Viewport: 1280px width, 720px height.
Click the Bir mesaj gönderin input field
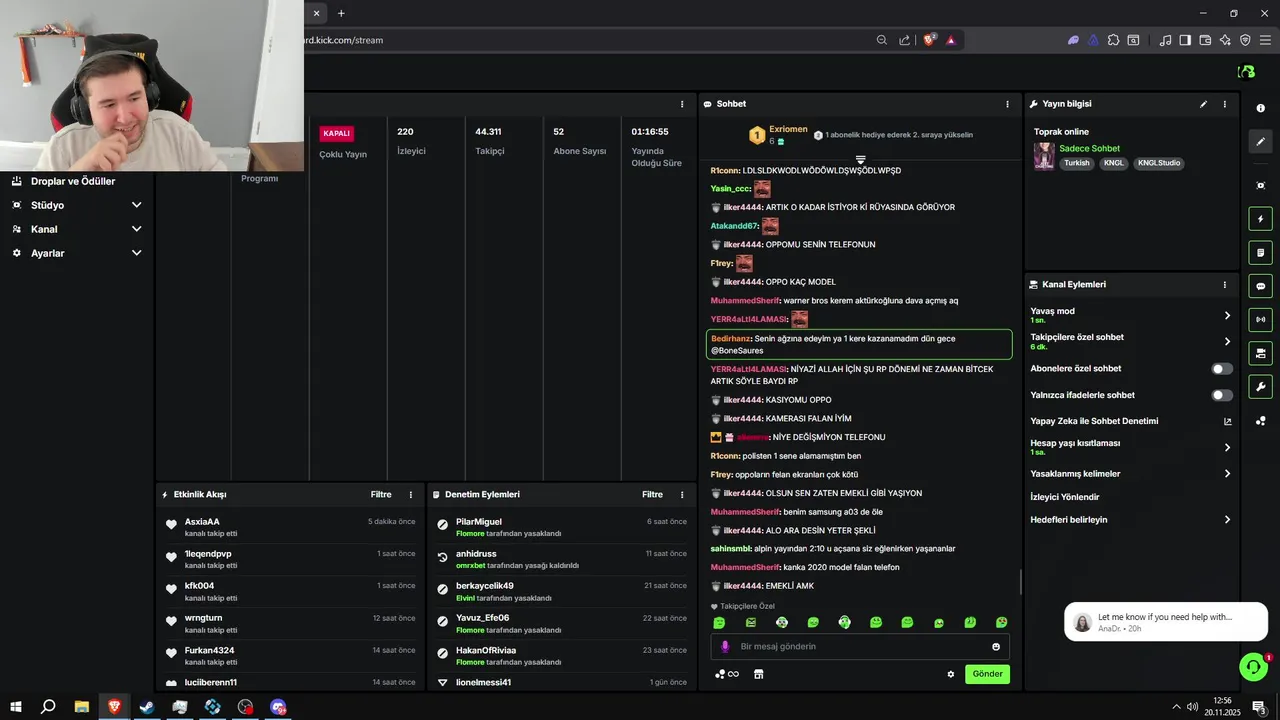tap(860, 647)
